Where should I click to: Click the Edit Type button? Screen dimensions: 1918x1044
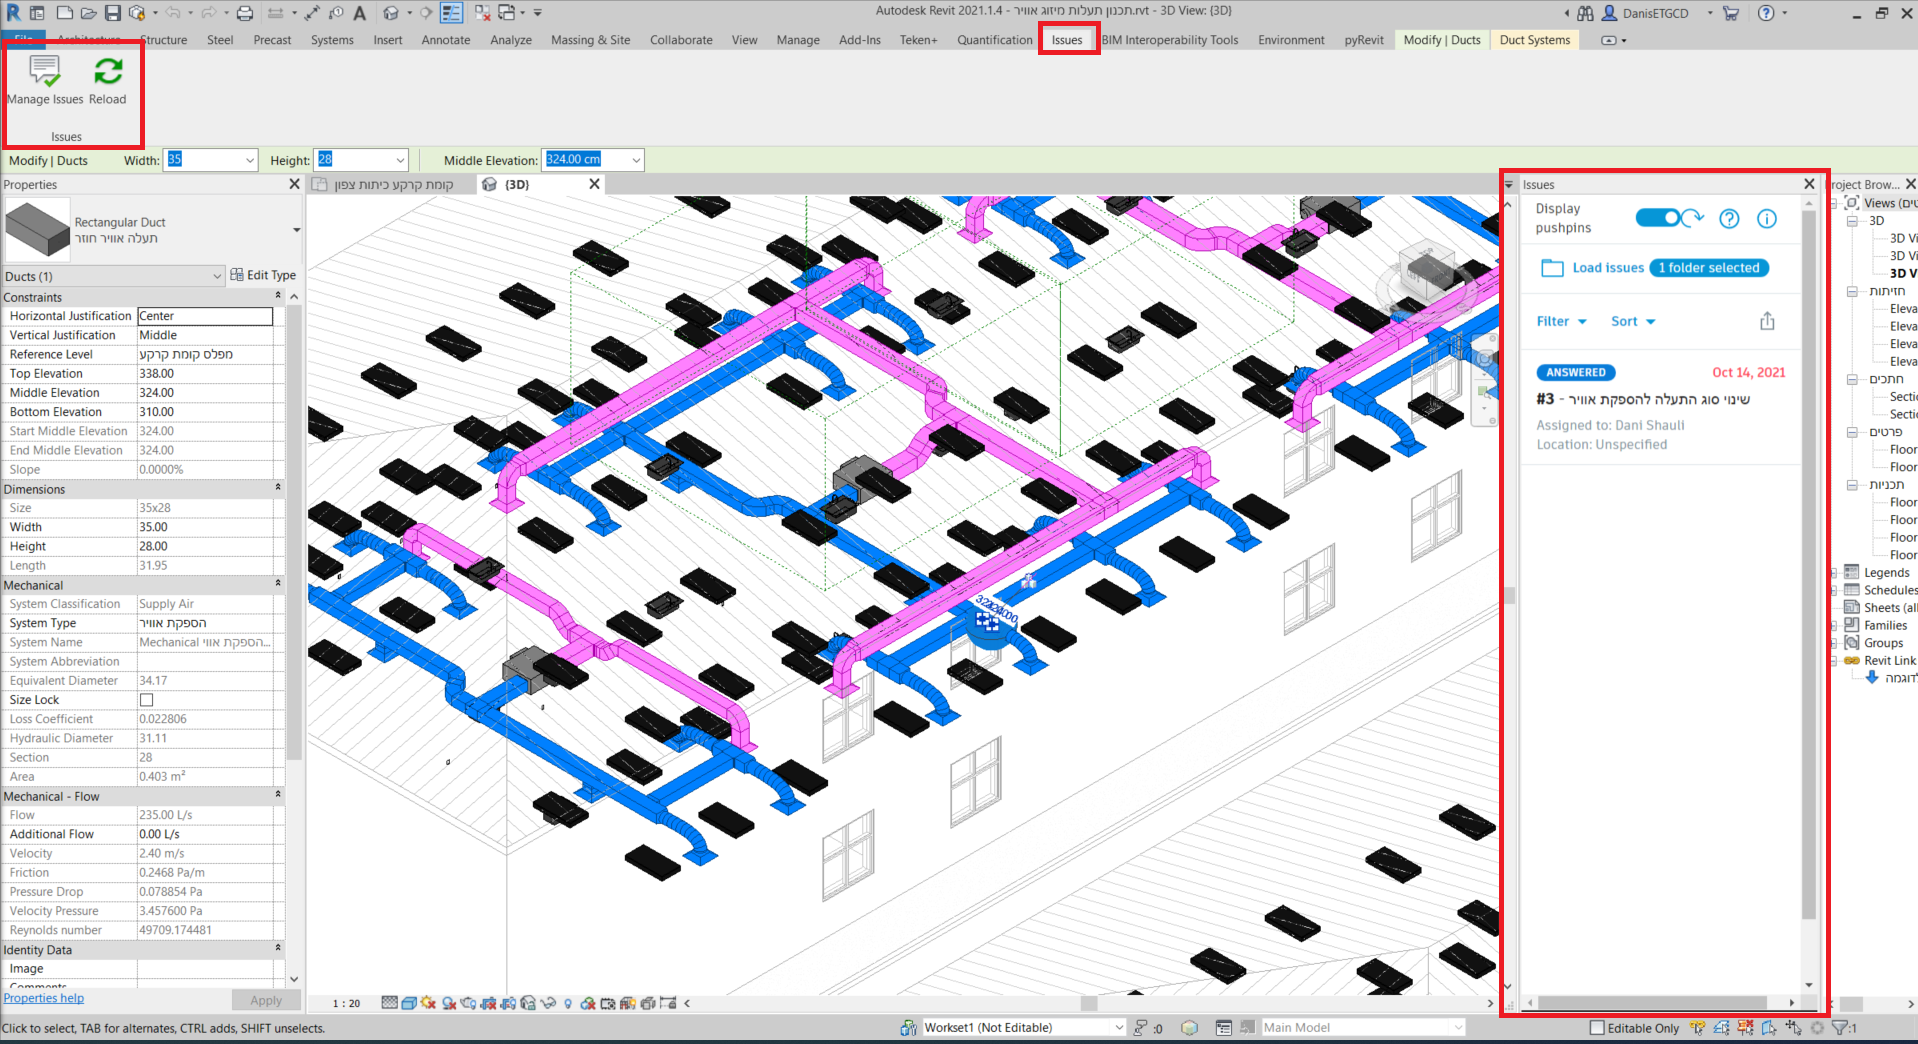pos(263,275)
